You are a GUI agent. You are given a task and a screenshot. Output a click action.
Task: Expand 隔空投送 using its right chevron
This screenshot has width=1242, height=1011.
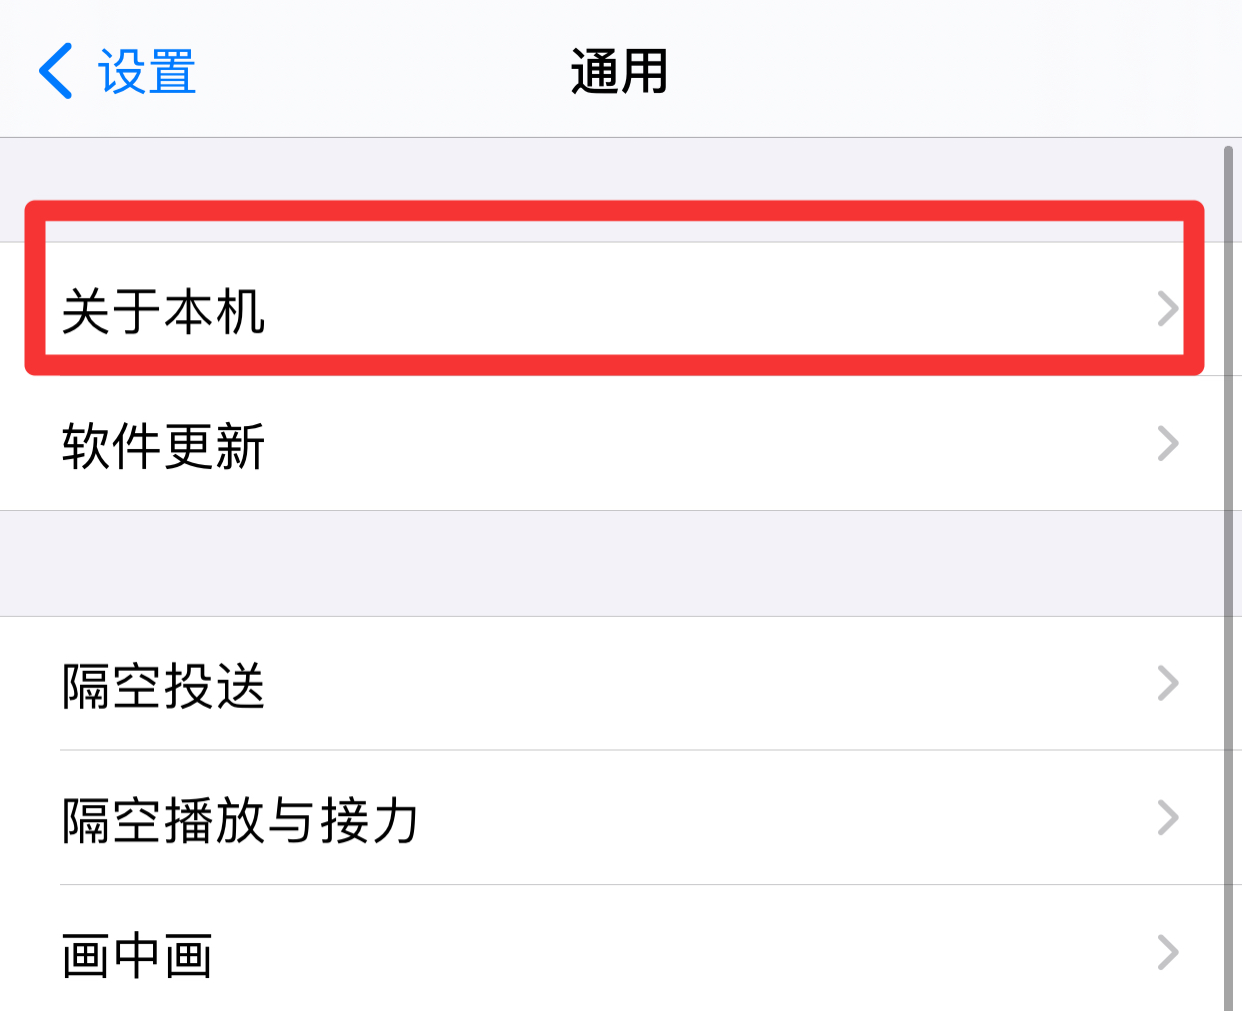1168,683
